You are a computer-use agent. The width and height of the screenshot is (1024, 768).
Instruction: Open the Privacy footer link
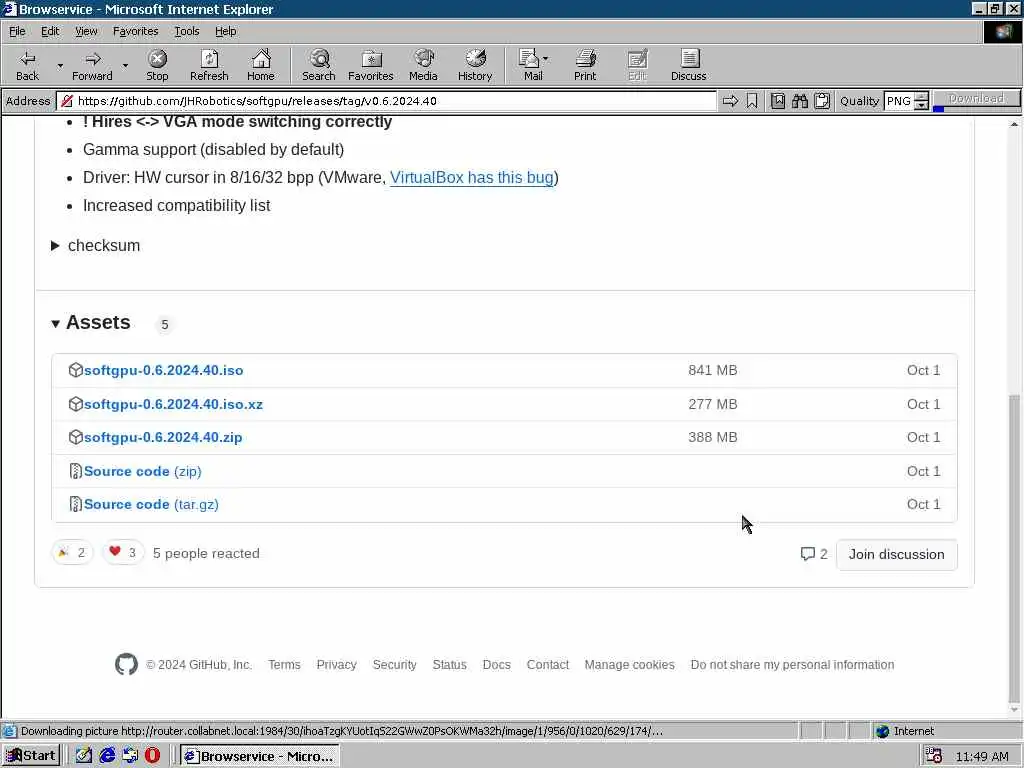point(336,664)
